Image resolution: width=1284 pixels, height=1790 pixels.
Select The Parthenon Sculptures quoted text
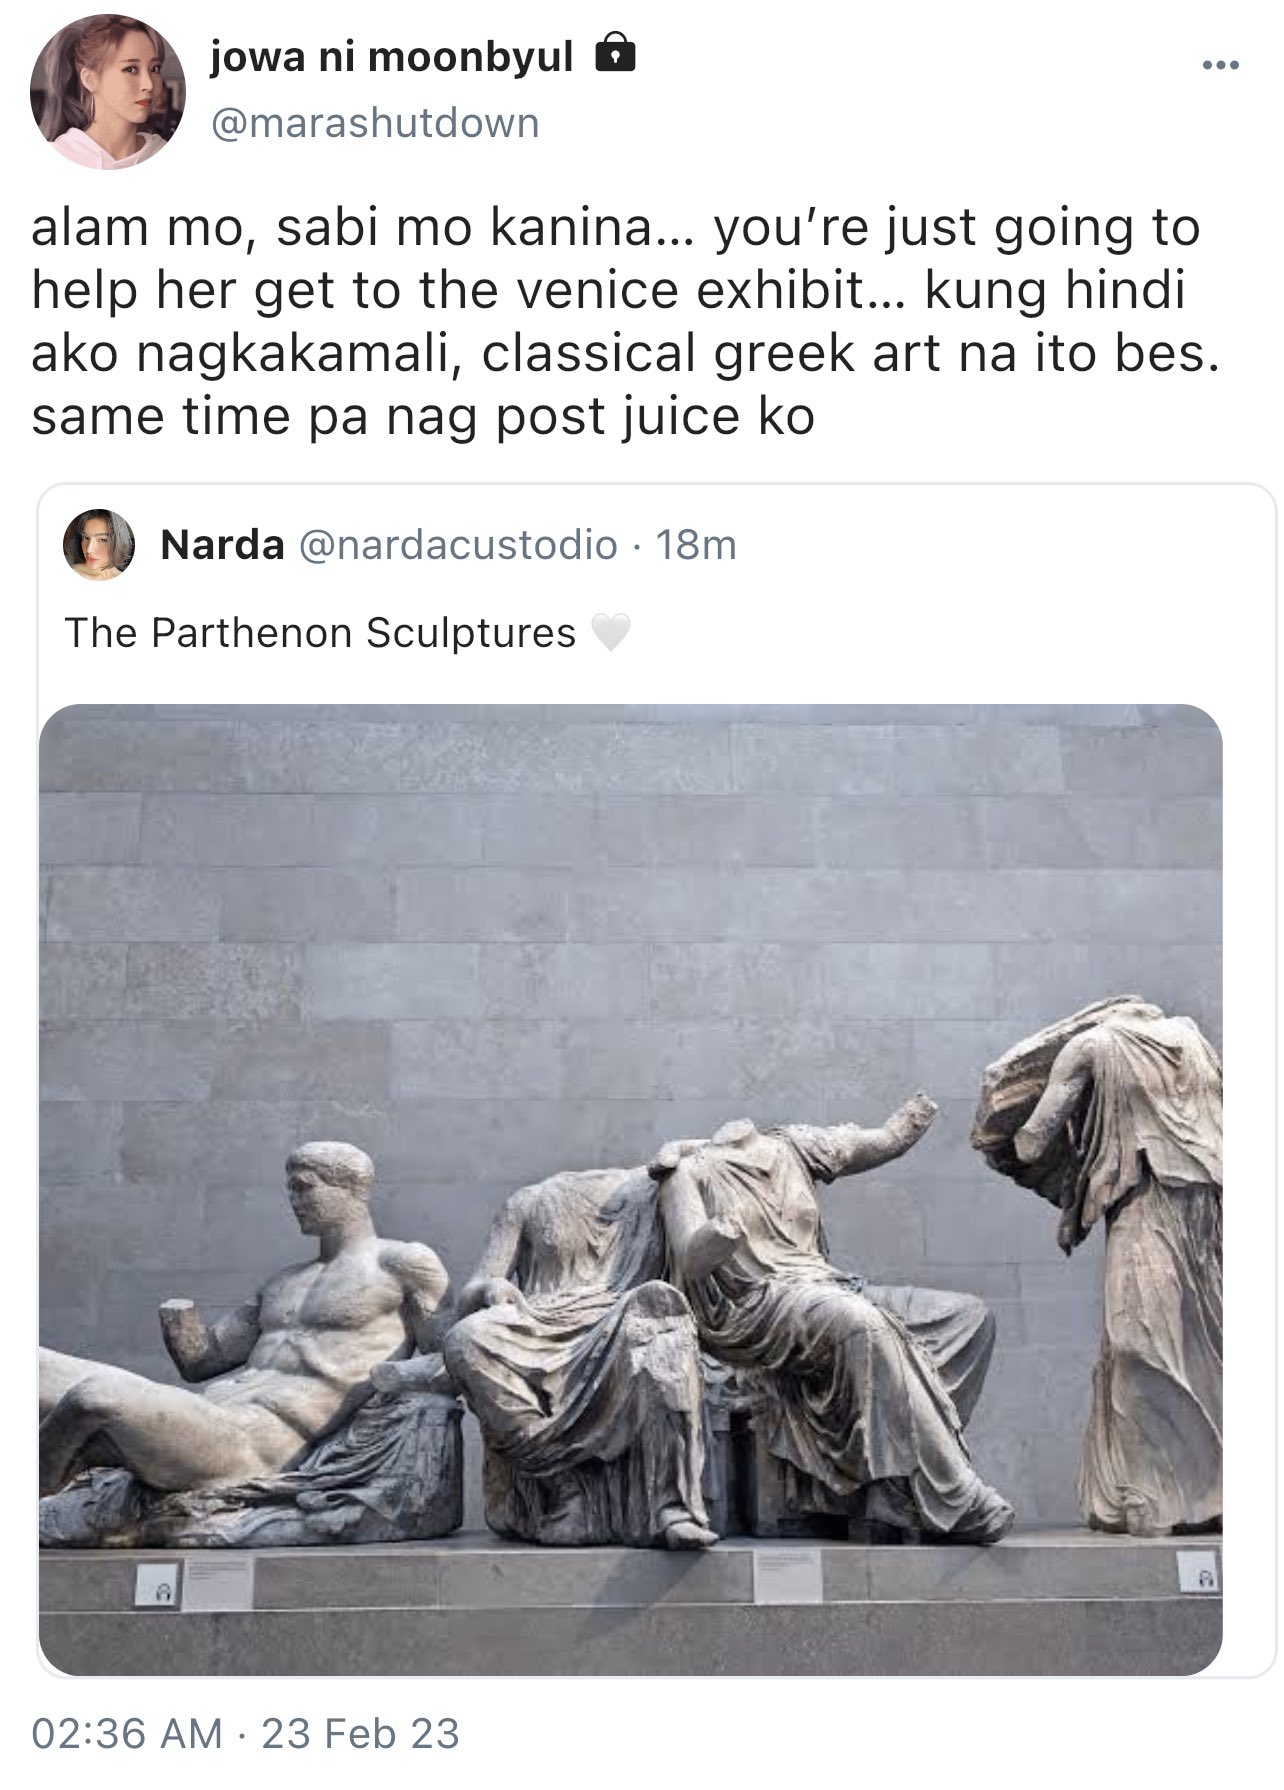[x=320, y=633]
